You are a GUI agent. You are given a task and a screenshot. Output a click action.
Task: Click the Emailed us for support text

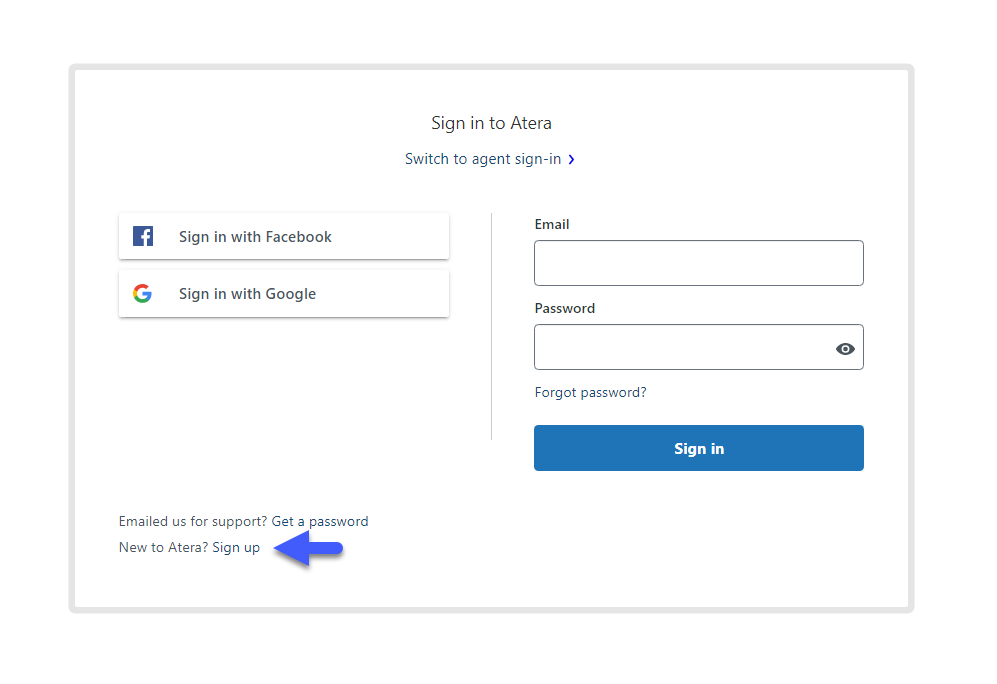193,521
